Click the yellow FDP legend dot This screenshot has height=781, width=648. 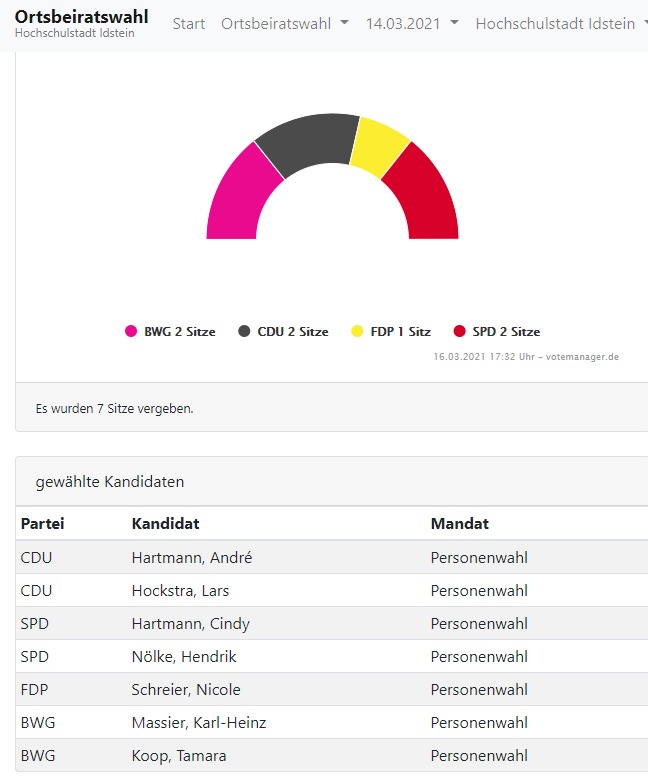[357, 331]
